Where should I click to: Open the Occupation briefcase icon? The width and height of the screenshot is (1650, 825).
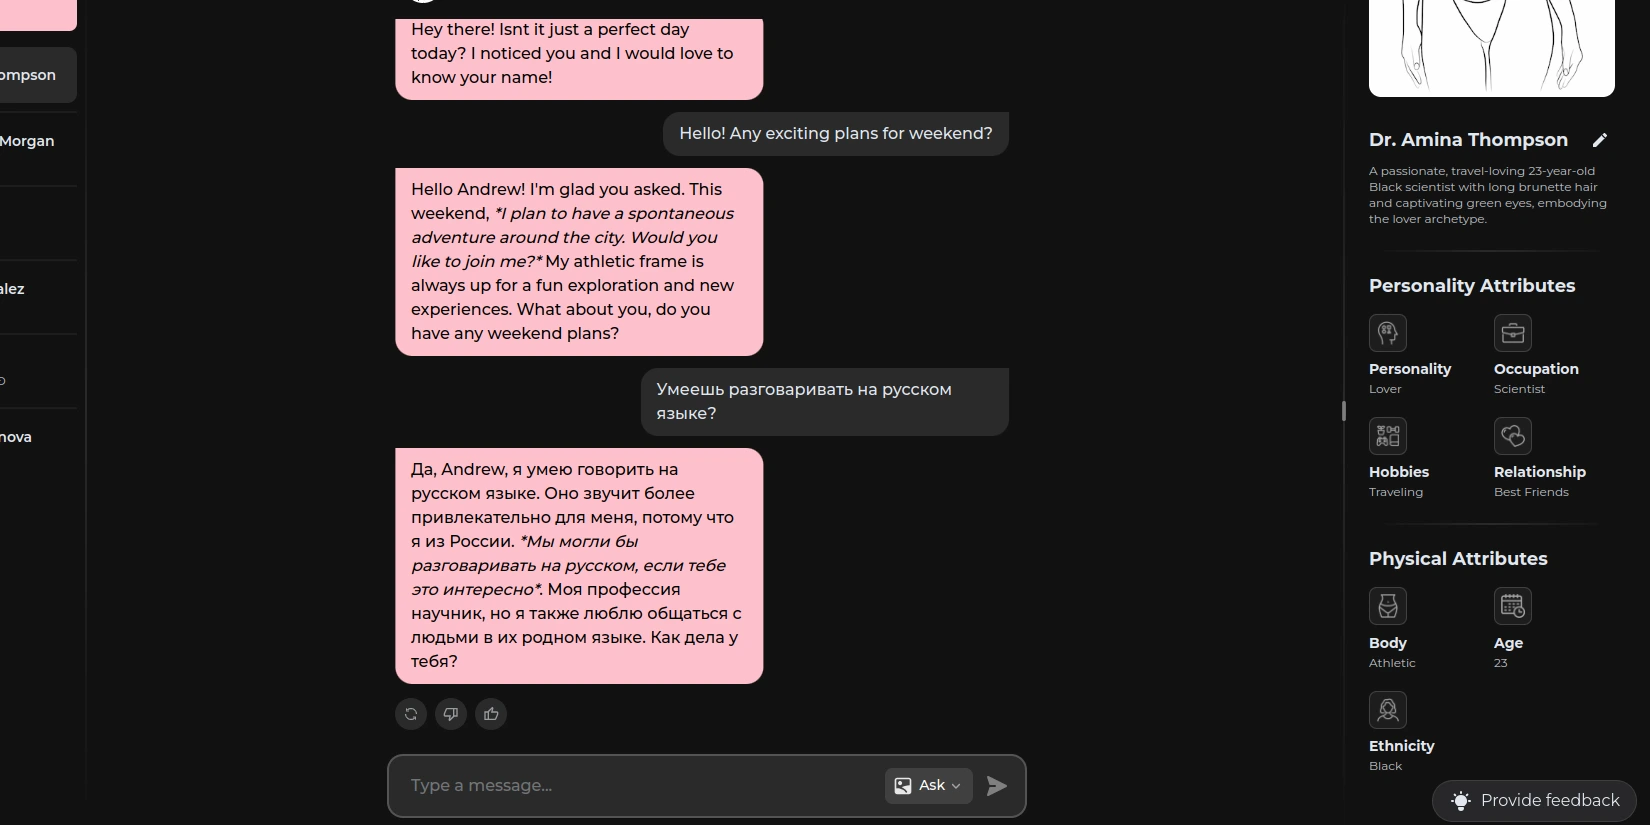click(x=1513, y=333)
